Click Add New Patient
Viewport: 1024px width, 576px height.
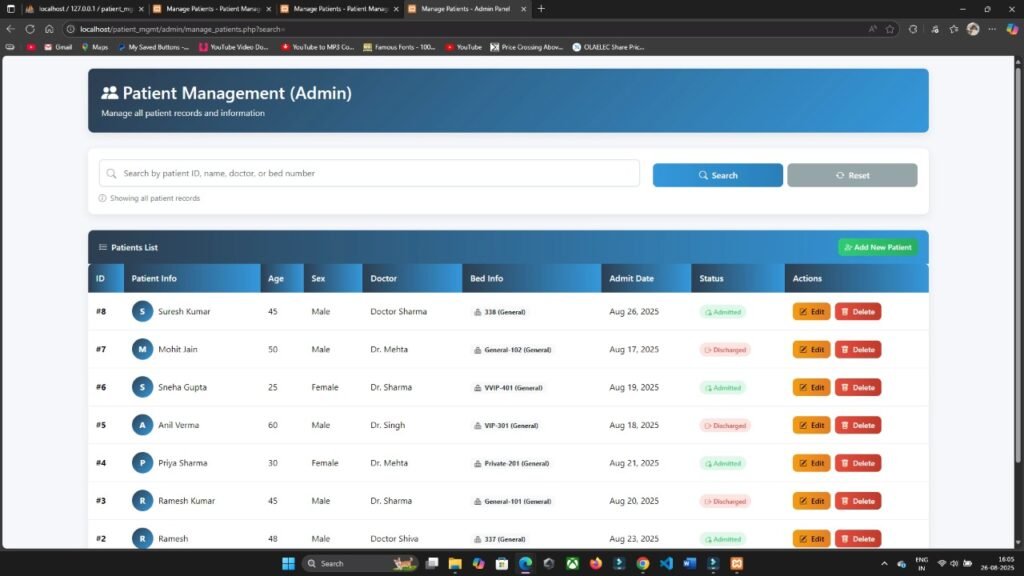pyautogui.click(x=877, y=247)
